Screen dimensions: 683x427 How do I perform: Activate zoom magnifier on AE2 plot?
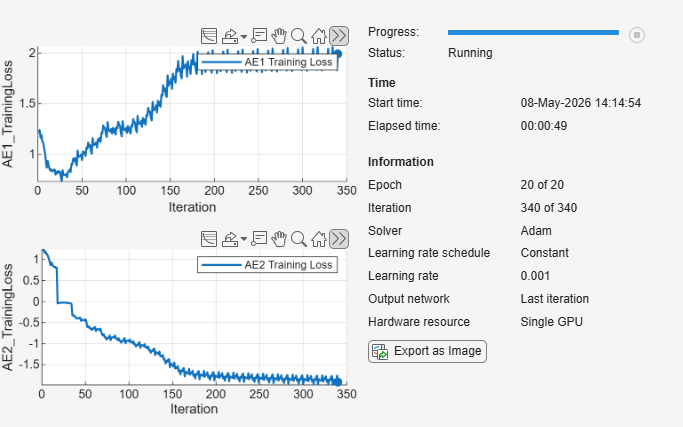(299, 239)
